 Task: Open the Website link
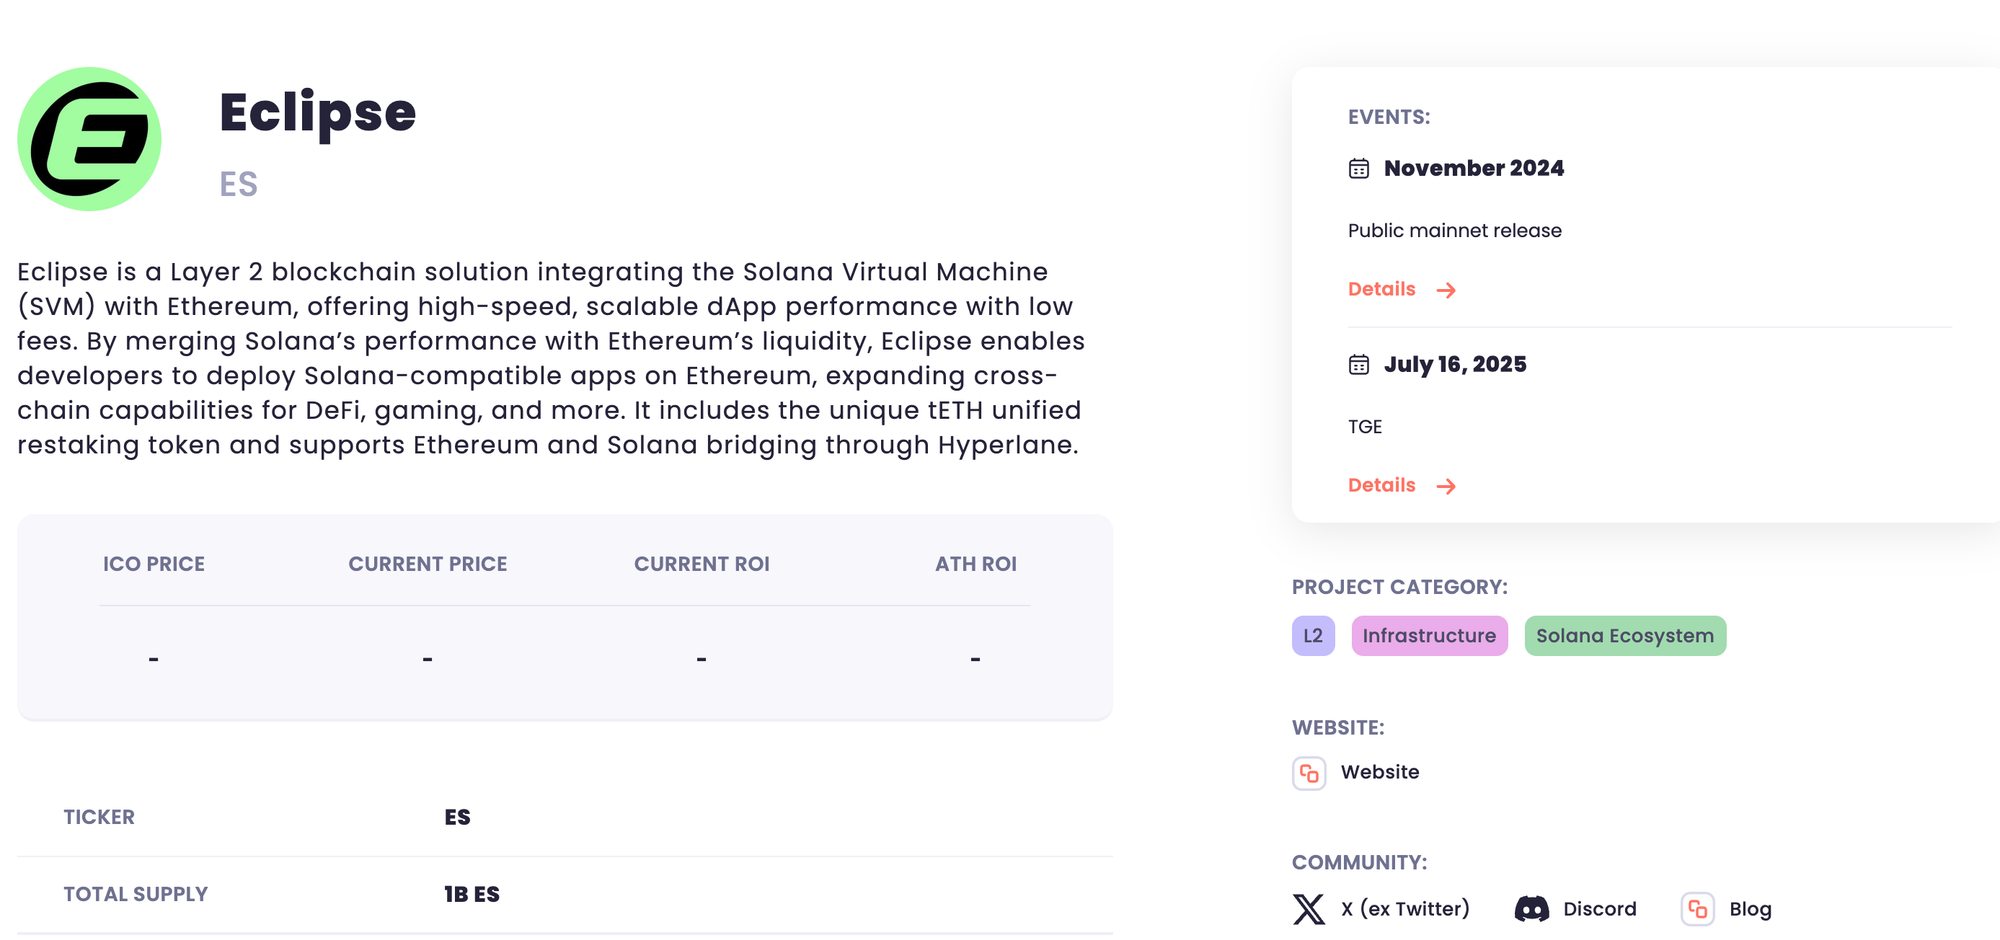pyautogui.click(x=1380, y=772)
